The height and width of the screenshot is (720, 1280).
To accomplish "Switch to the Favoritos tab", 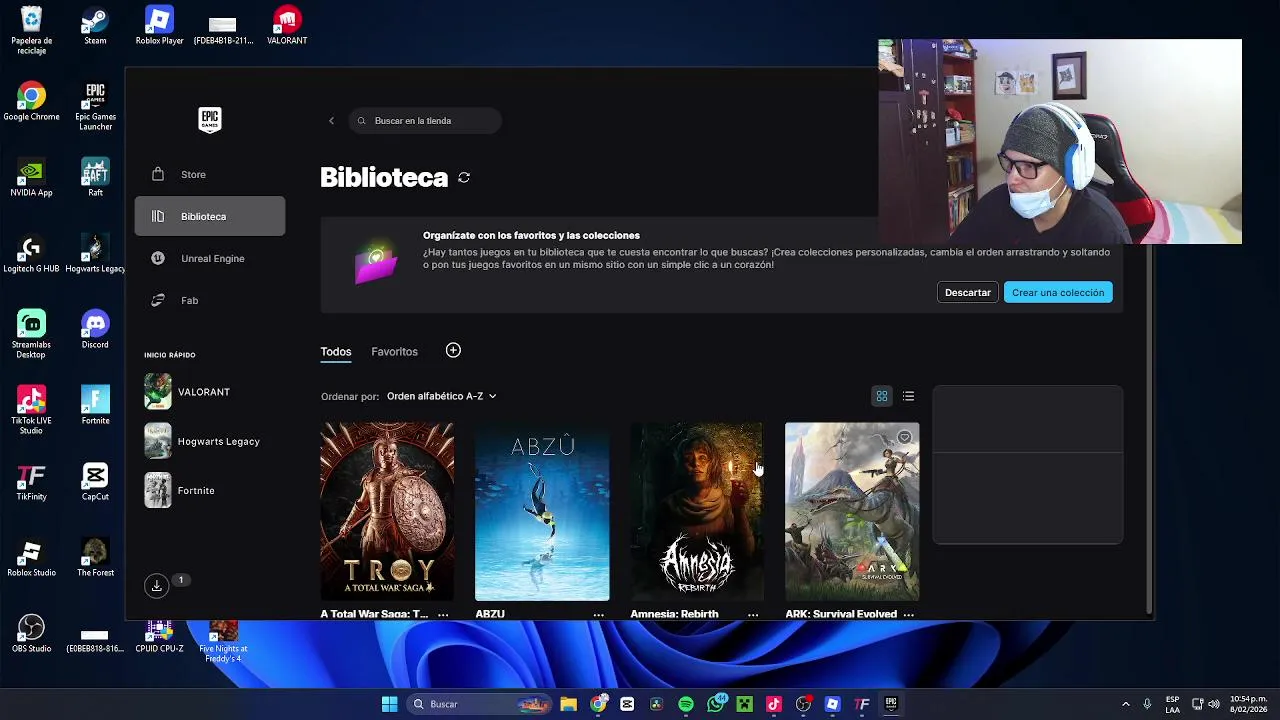I will [x=394, y=352].
